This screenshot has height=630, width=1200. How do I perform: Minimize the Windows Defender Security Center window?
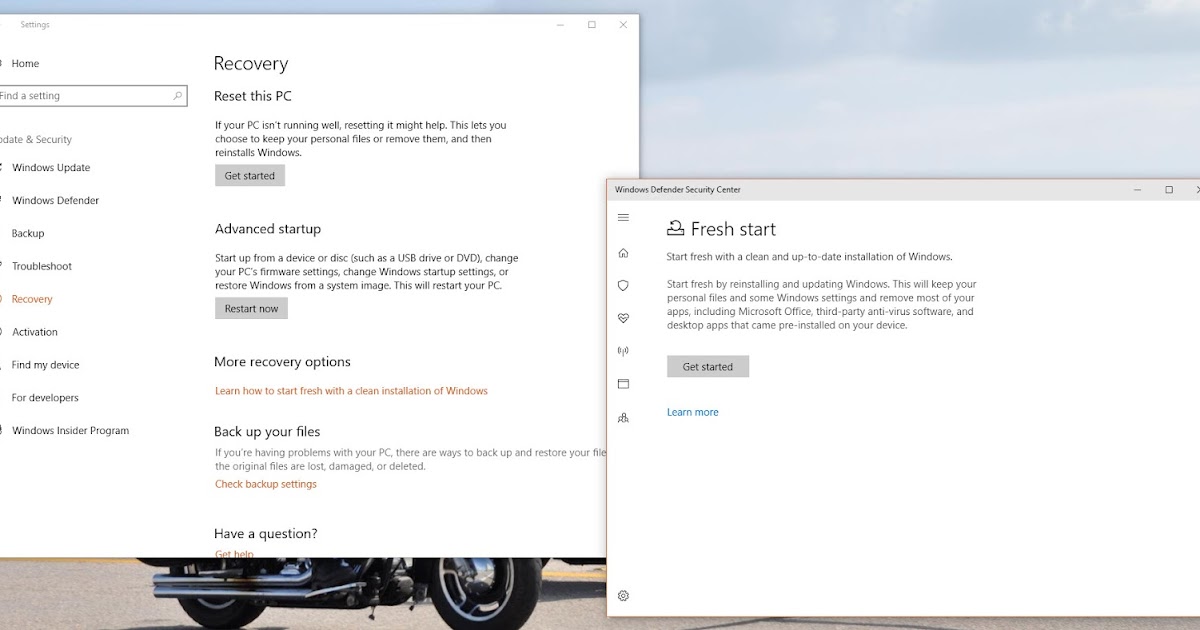point(1137,190)
